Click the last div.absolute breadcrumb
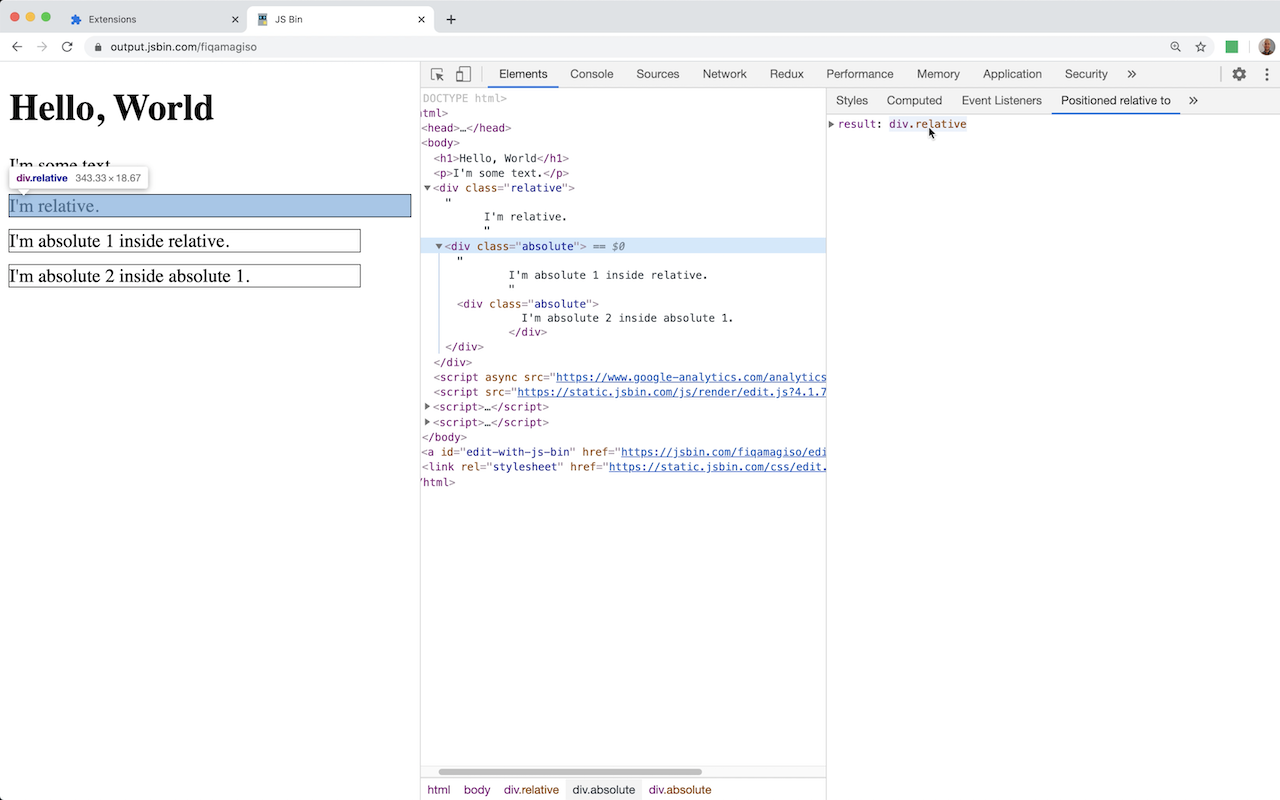The height and width of the screenshot is (800, 1280). tap(680, 790)
